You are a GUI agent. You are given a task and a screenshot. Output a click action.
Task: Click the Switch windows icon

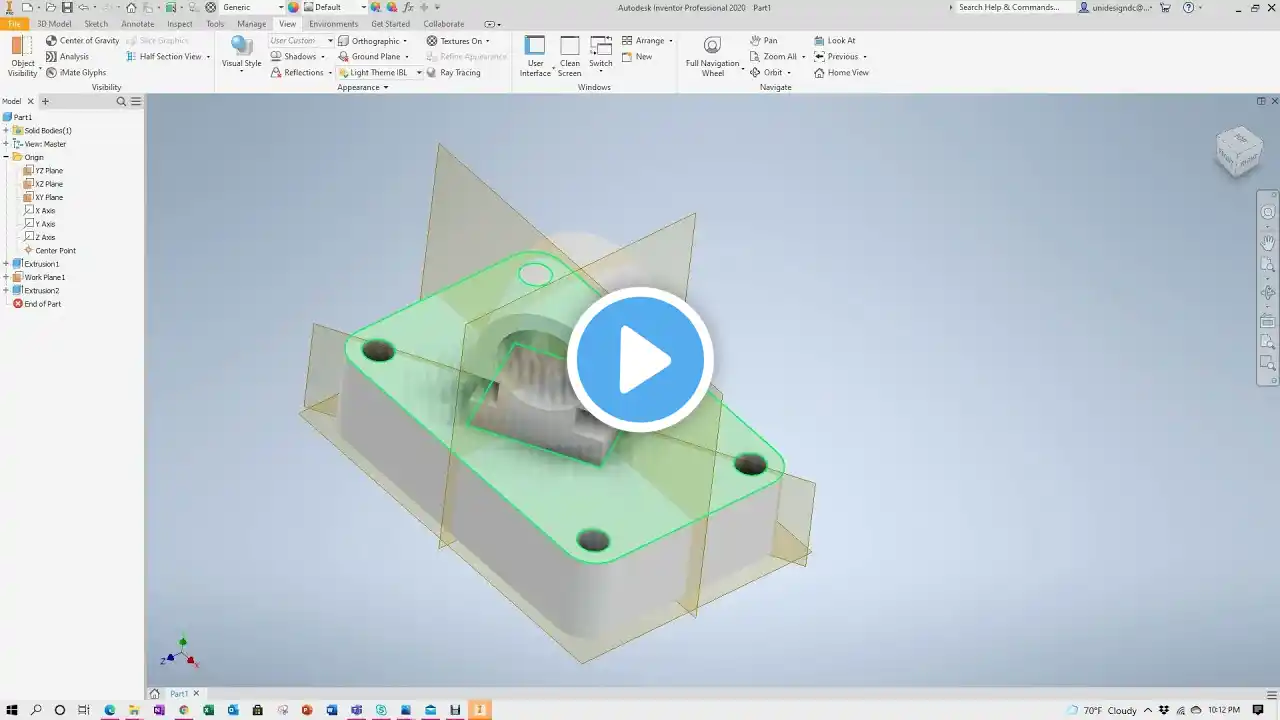[601, 46]
